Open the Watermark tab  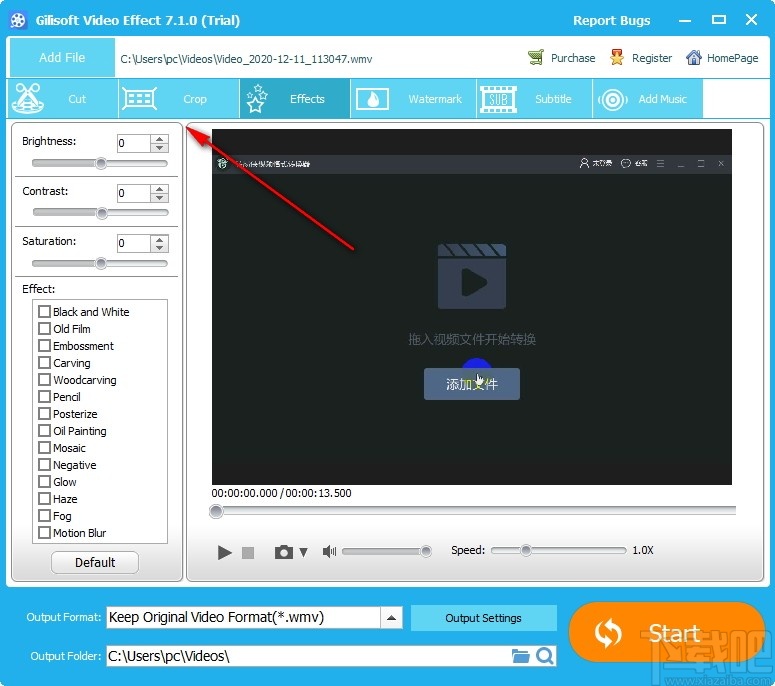pos(413,99)
